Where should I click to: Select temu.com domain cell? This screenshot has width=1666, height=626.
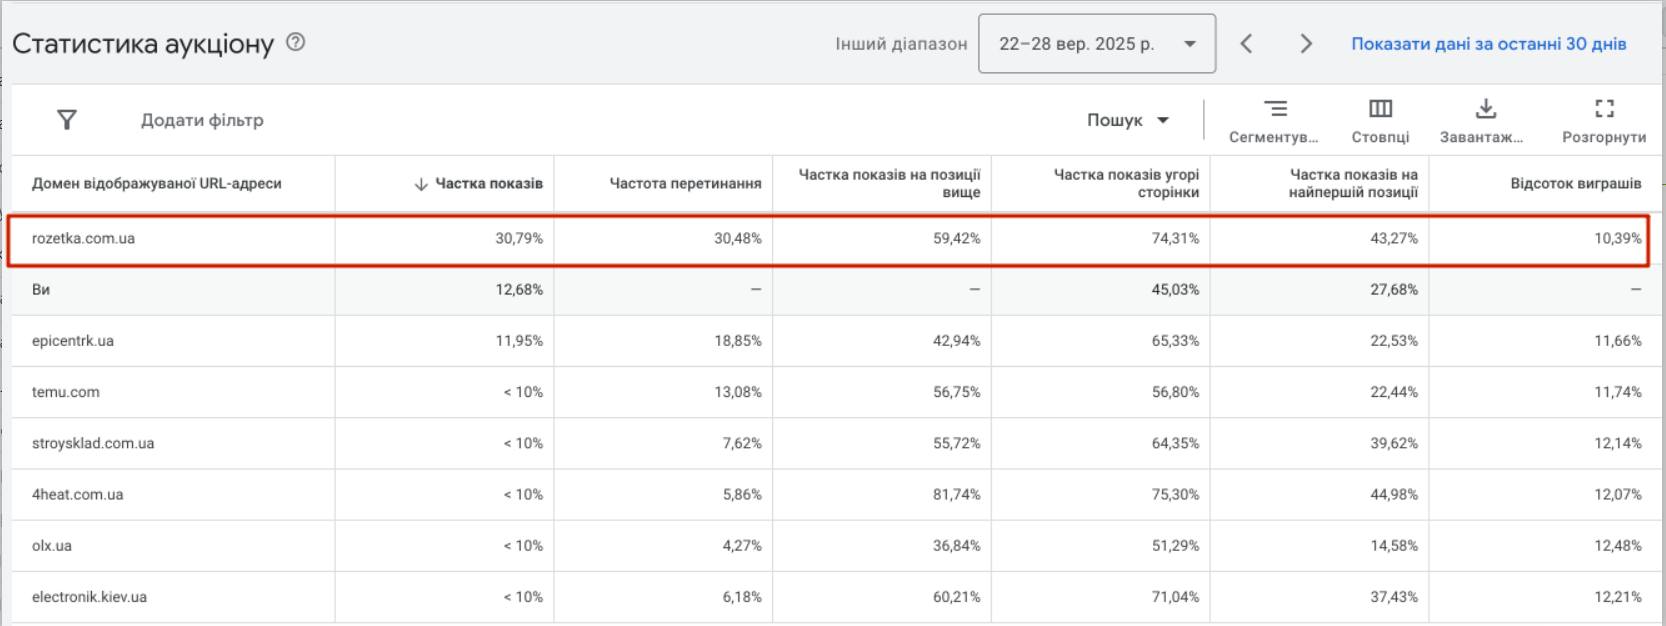(66, 392)
